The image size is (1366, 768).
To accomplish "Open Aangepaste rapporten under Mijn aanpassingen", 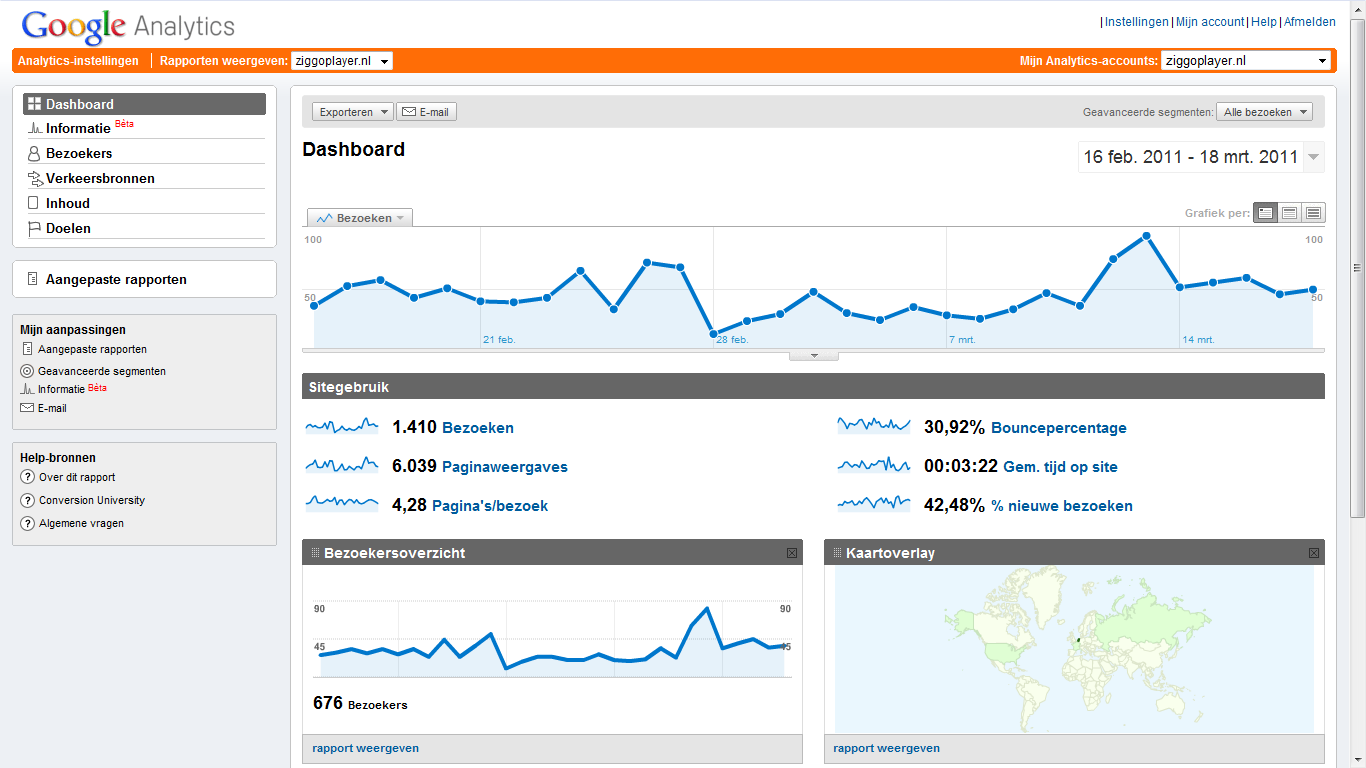I will coord(92,350).
